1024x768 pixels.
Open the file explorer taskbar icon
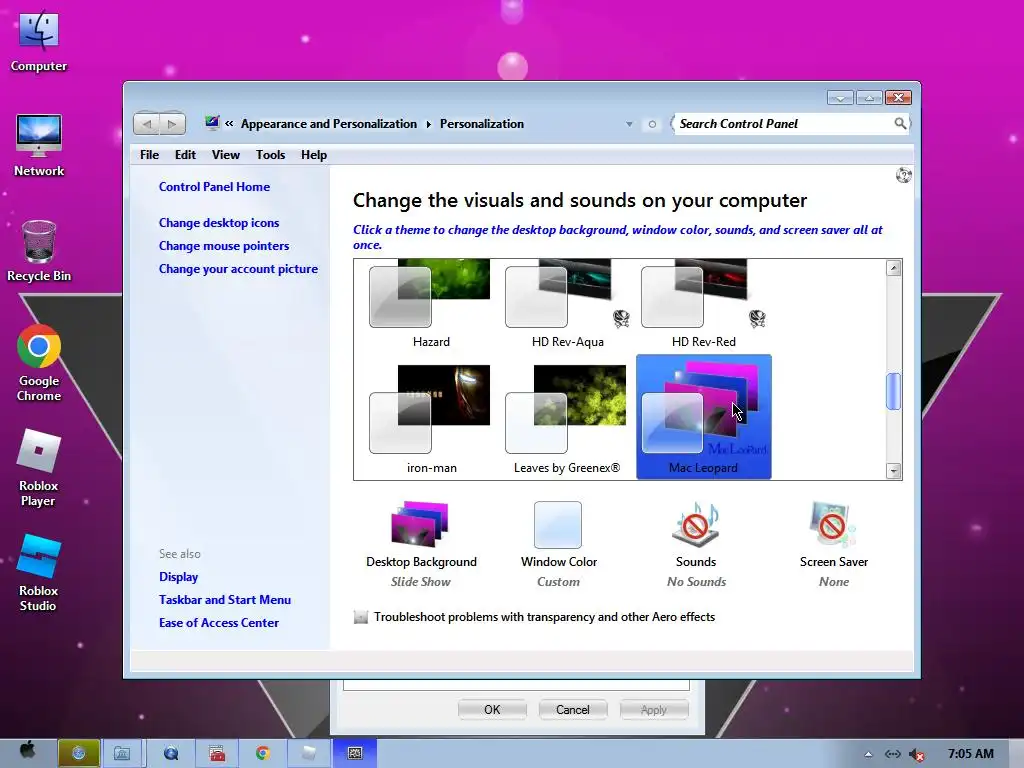click(x=122, y=753)
